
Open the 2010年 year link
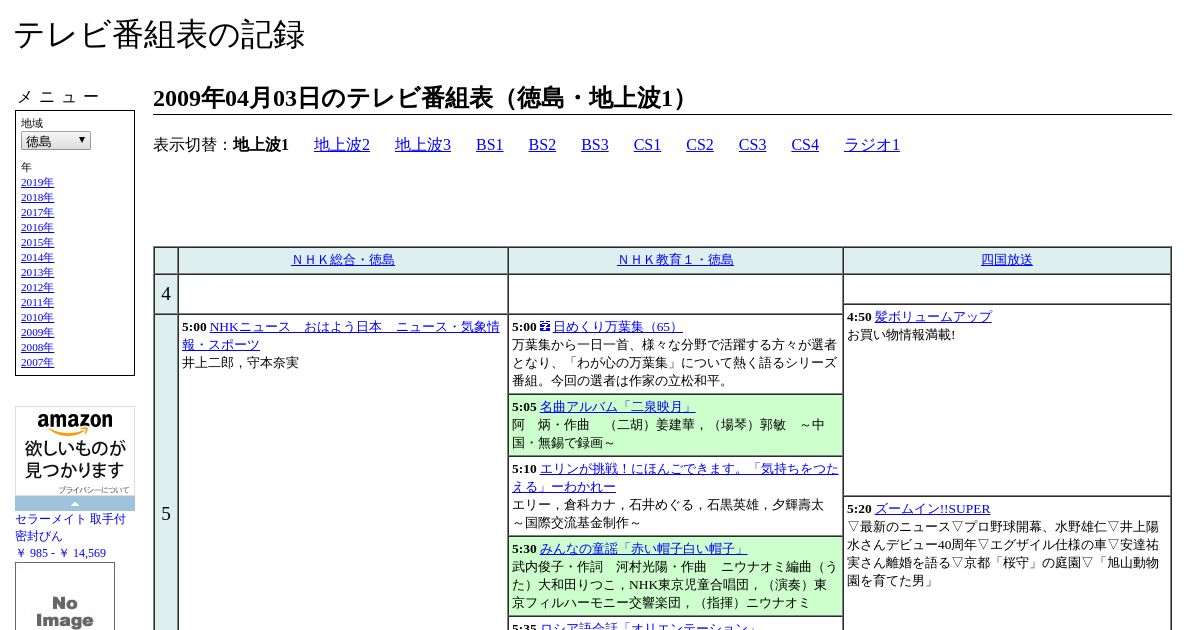point(37,317)
